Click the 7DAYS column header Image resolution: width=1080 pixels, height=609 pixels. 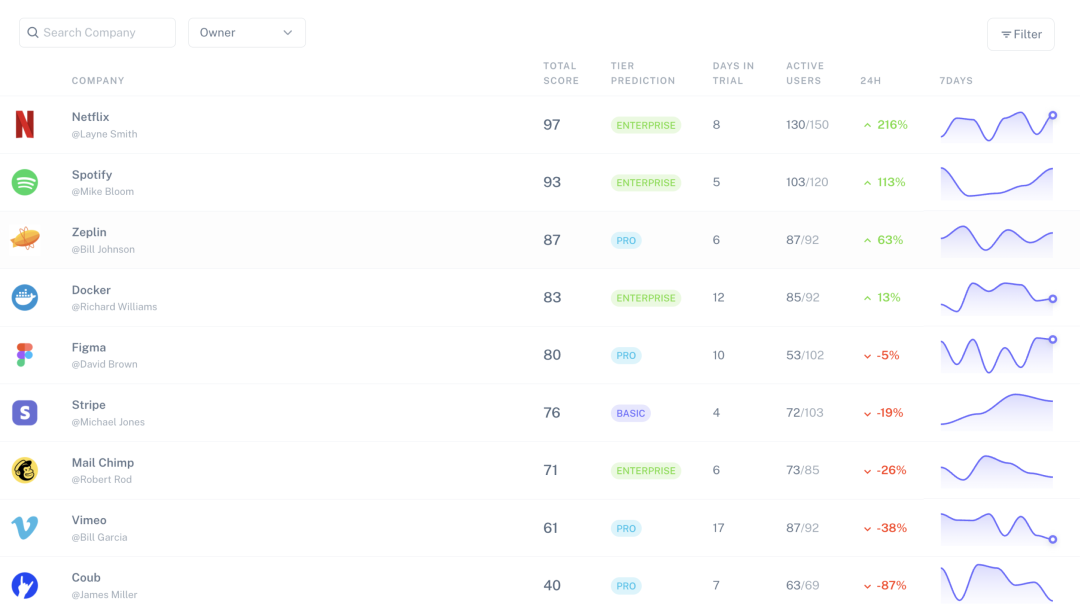[956, 81]
